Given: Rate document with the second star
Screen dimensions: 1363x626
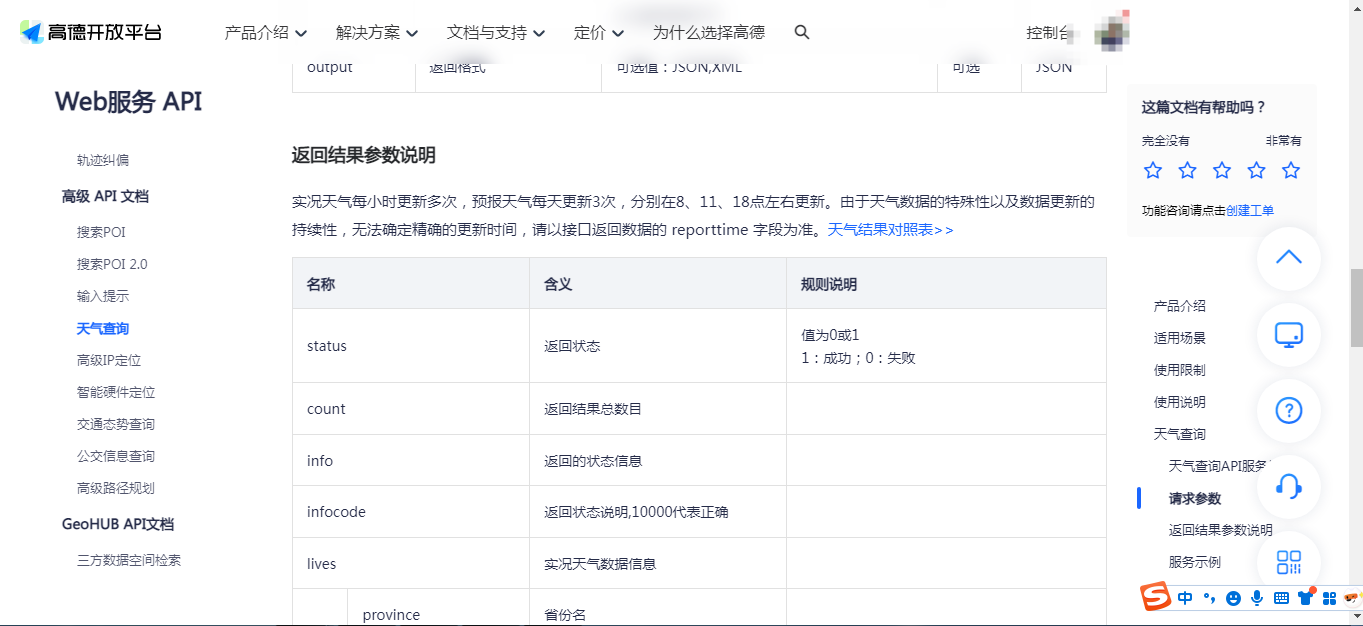Looking at the screenshot, I should coord(1187,170).
